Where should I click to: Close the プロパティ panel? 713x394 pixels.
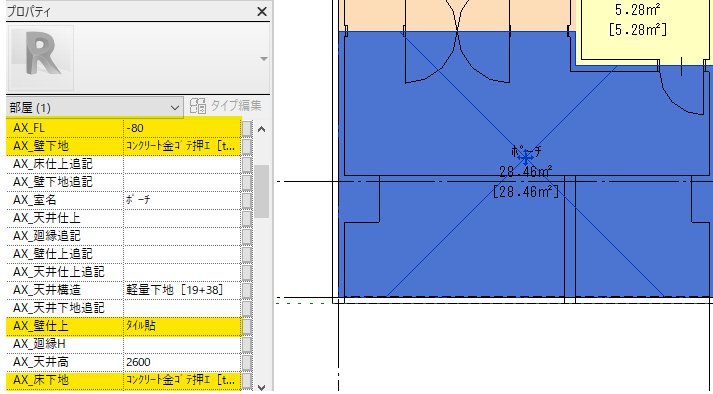pos(262,11)
